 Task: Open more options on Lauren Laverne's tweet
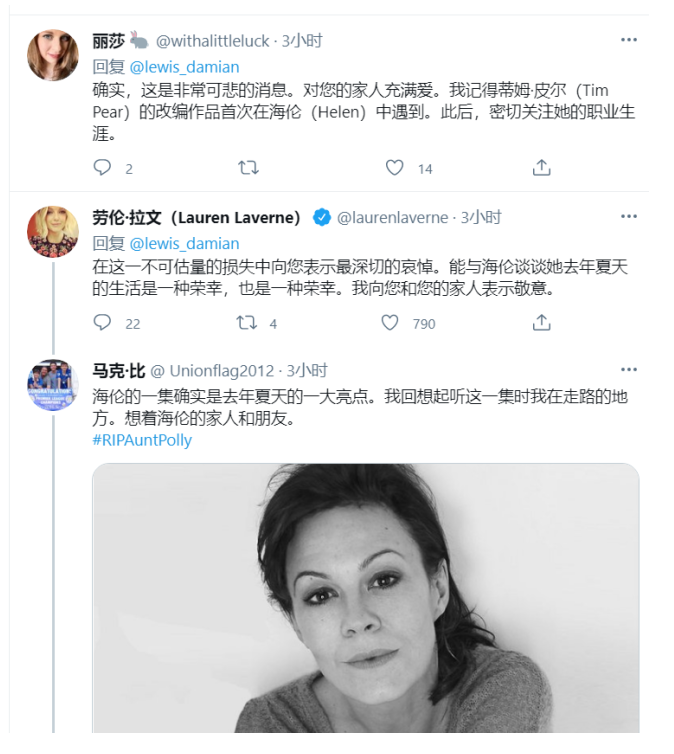click(628, 216)
